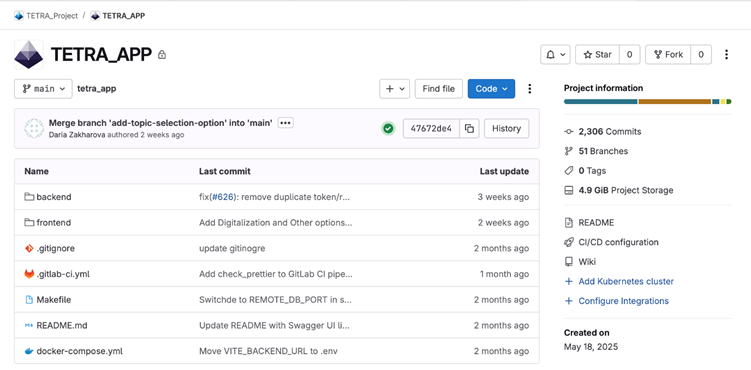
Task: Open the merge branch commit message link
Action: point(161,123)
